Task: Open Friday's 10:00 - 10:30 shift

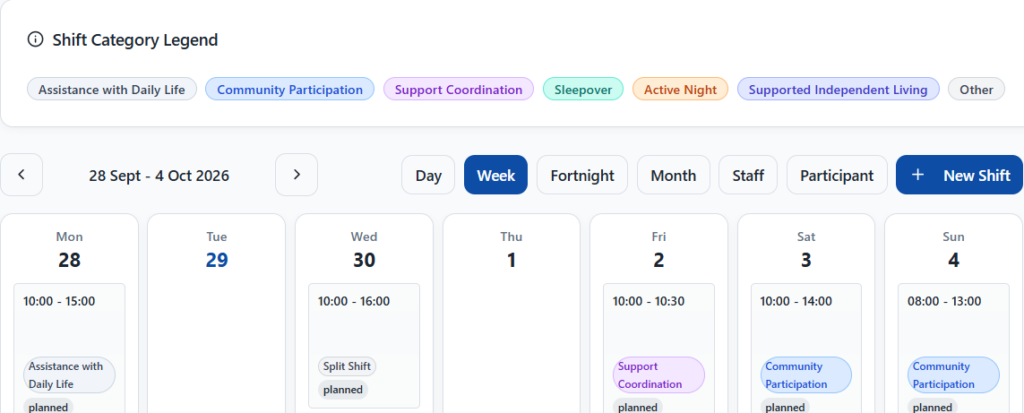Action: click(x=658, y=348)
